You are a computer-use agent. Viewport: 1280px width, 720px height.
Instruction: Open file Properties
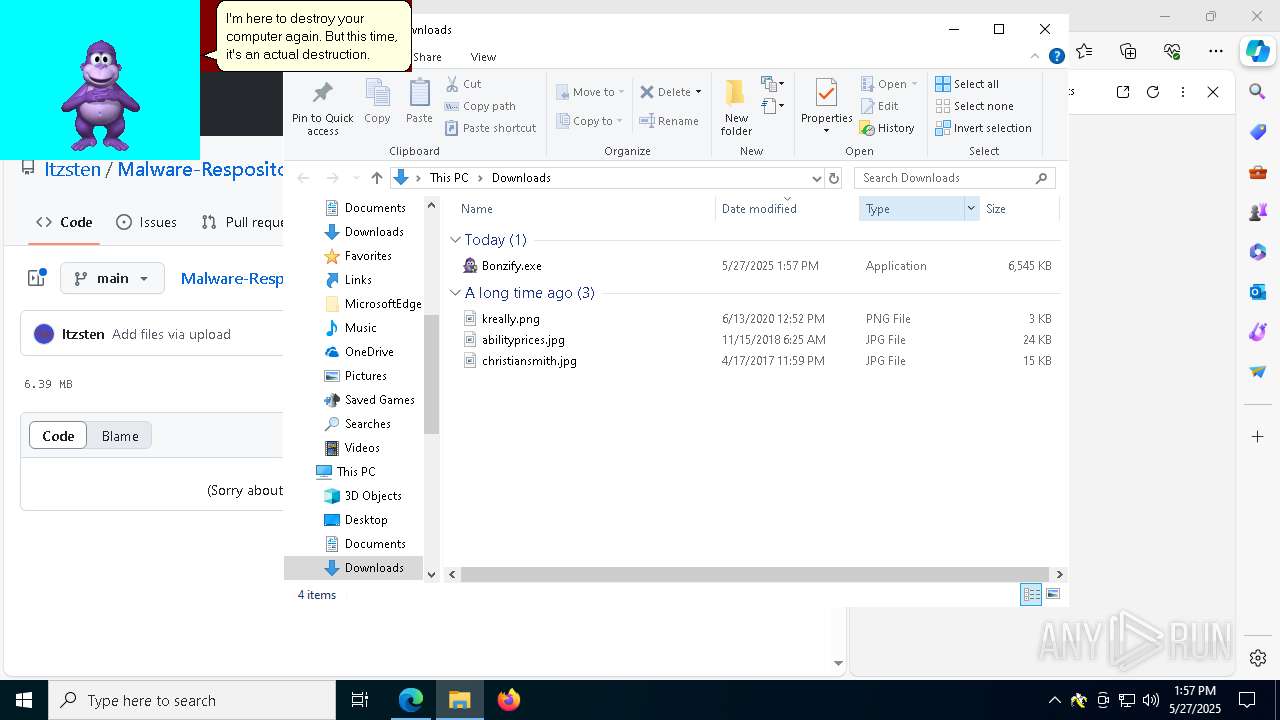[826, 107]
